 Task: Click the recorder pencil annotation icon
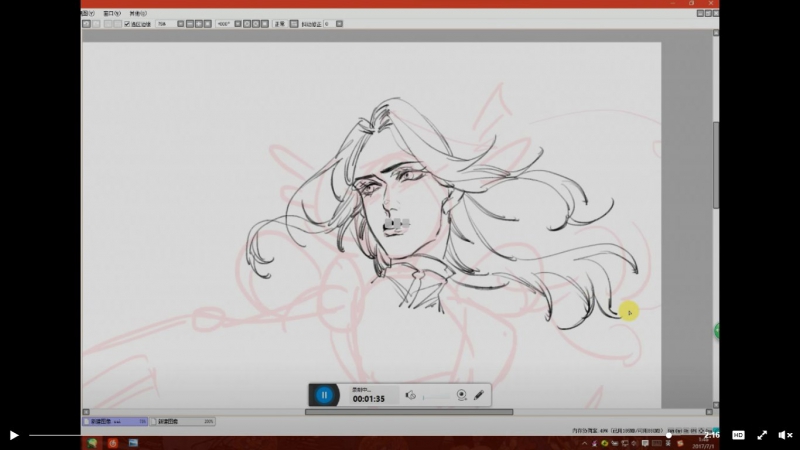479,395
